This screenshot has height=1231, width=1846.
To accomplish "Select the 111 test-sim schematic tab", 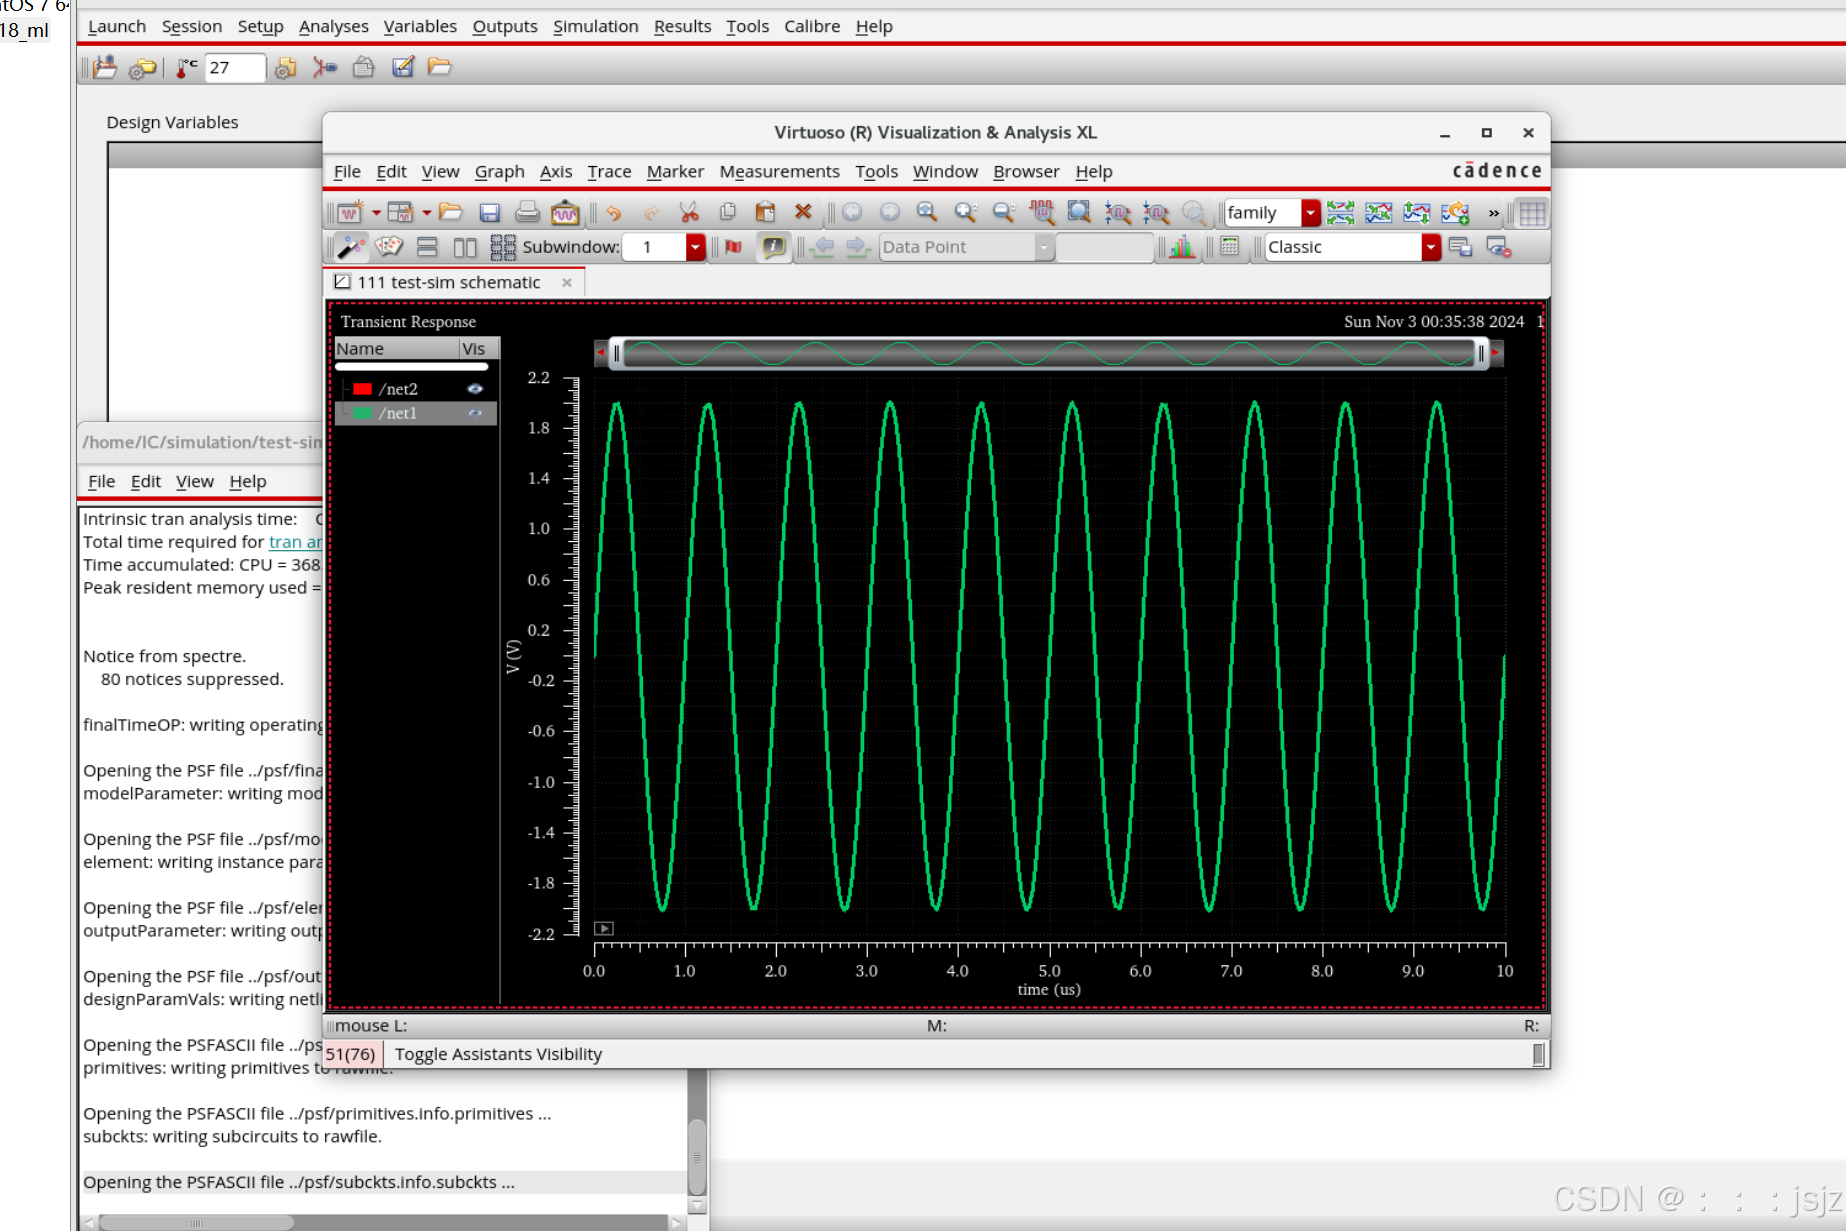I will pos(449,282).
